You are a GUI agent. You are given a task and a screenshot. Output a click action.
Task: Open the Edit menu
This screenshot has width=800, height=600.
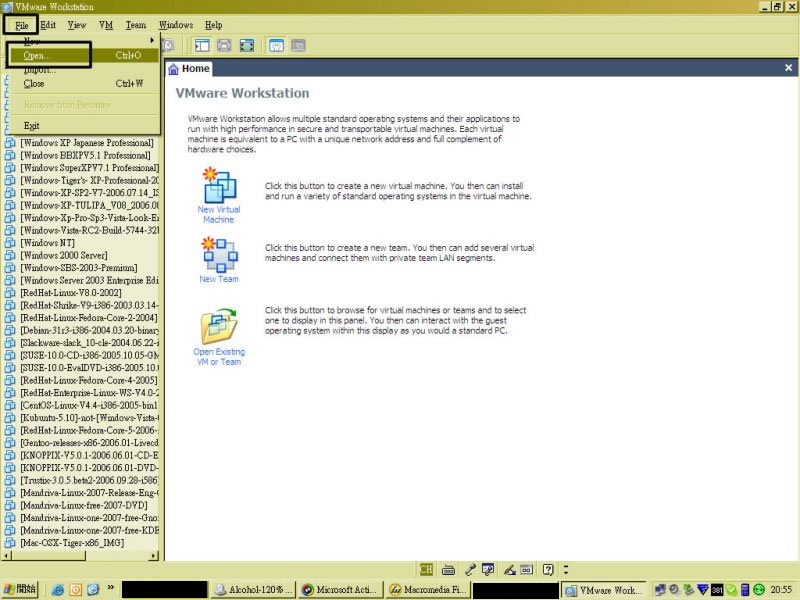(48, 25)
